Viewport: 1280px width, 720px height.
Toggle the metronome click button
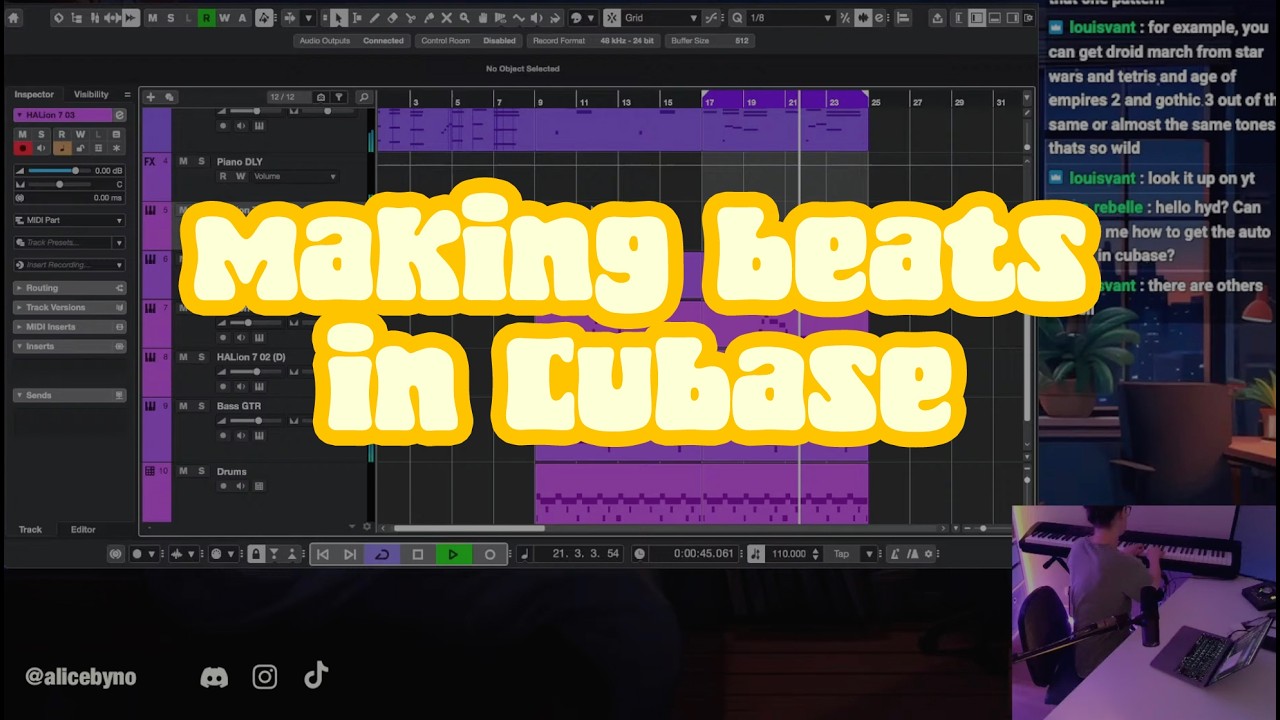click(x=894, y=554)
